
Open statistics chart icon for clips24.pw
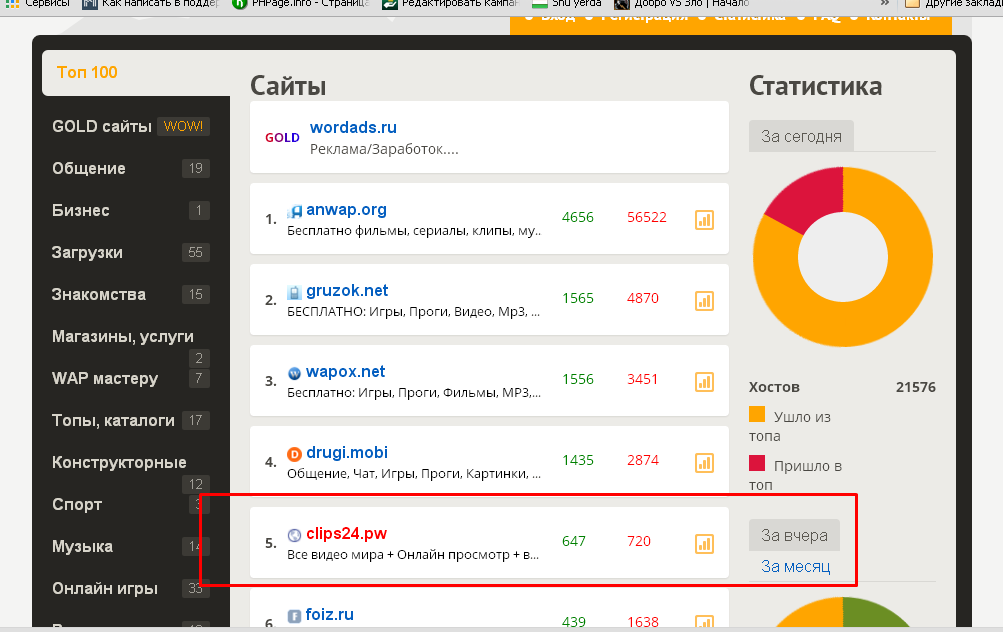point(704,544)
